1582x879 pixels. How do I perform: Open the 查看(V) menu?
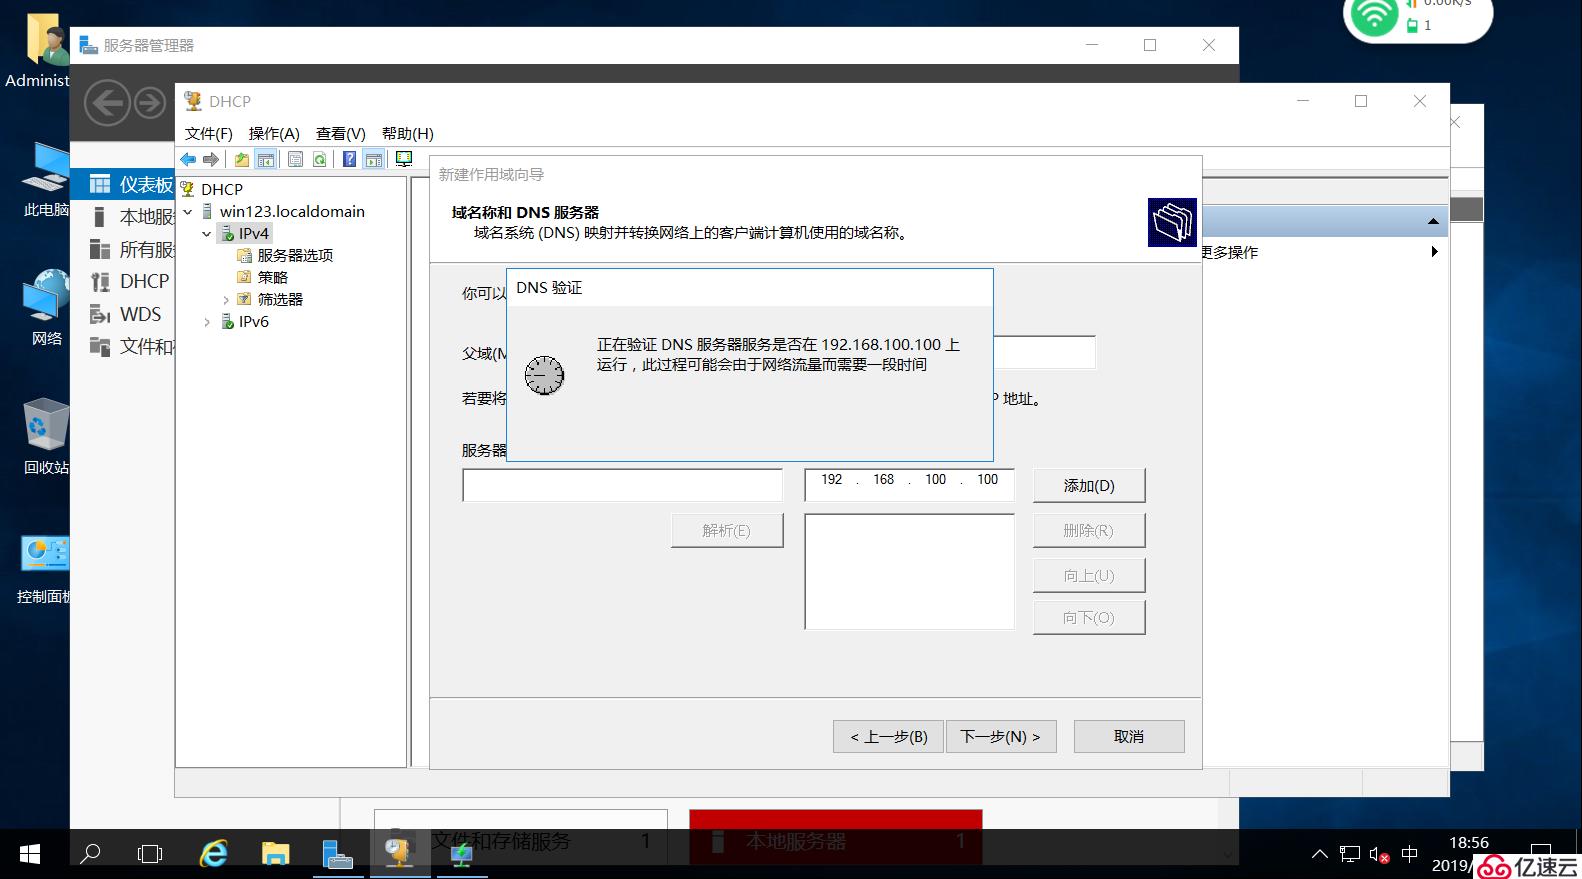click(341, 133)
